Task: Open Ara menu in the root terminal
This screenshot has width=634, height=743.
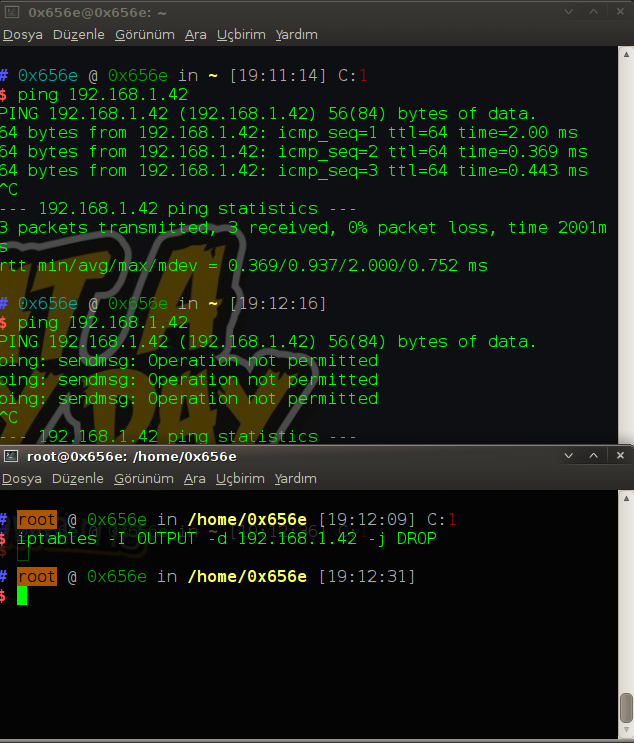Action: [196, 479]
